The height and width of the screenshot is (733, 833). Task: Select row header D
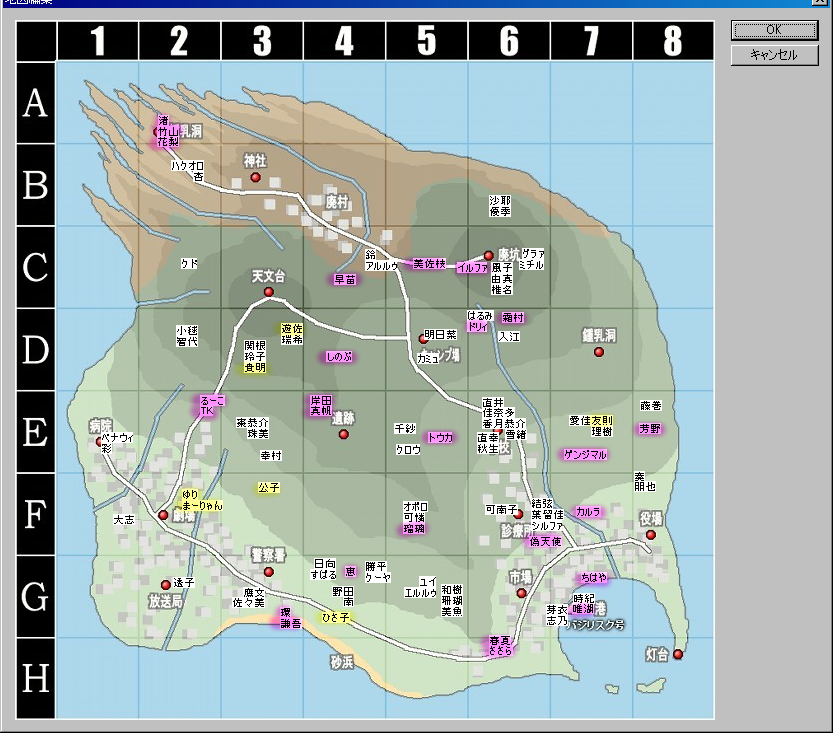[x=36, y=350]
